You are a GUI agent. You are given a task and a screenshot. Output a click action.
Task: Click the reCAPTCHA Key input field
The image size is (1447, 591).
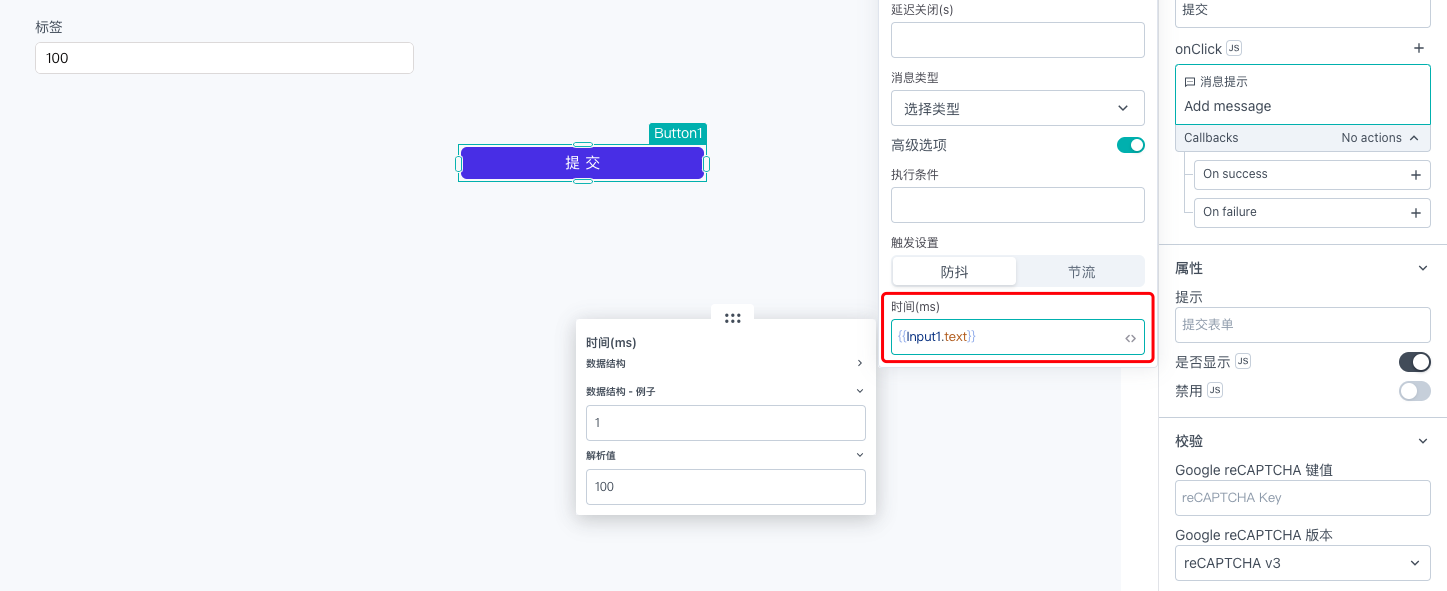1302,497
